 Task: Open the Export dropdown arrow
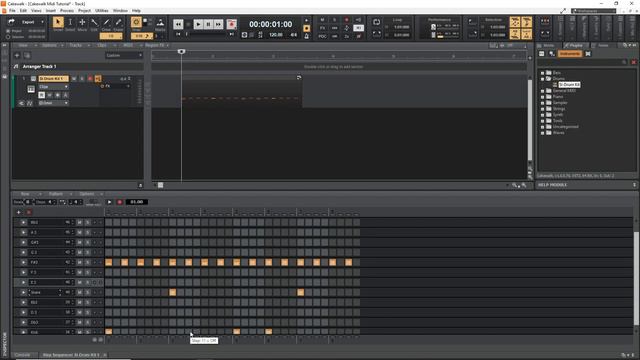coord(42,22)
